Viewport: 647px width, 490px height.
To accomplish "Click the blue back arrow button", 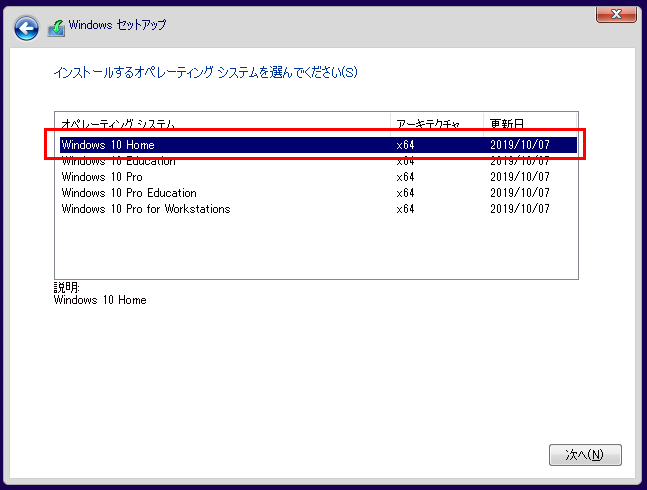I will pos(27,27).
